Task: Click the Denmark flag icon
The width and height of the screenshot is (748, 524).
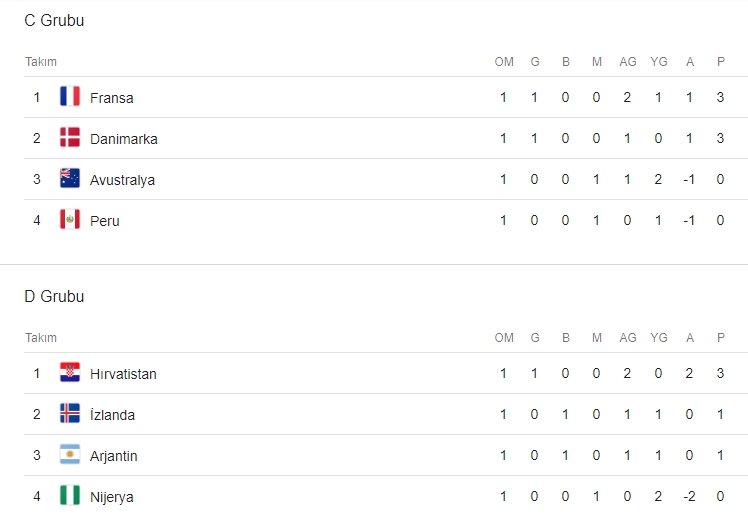Action: pos(70,138)
